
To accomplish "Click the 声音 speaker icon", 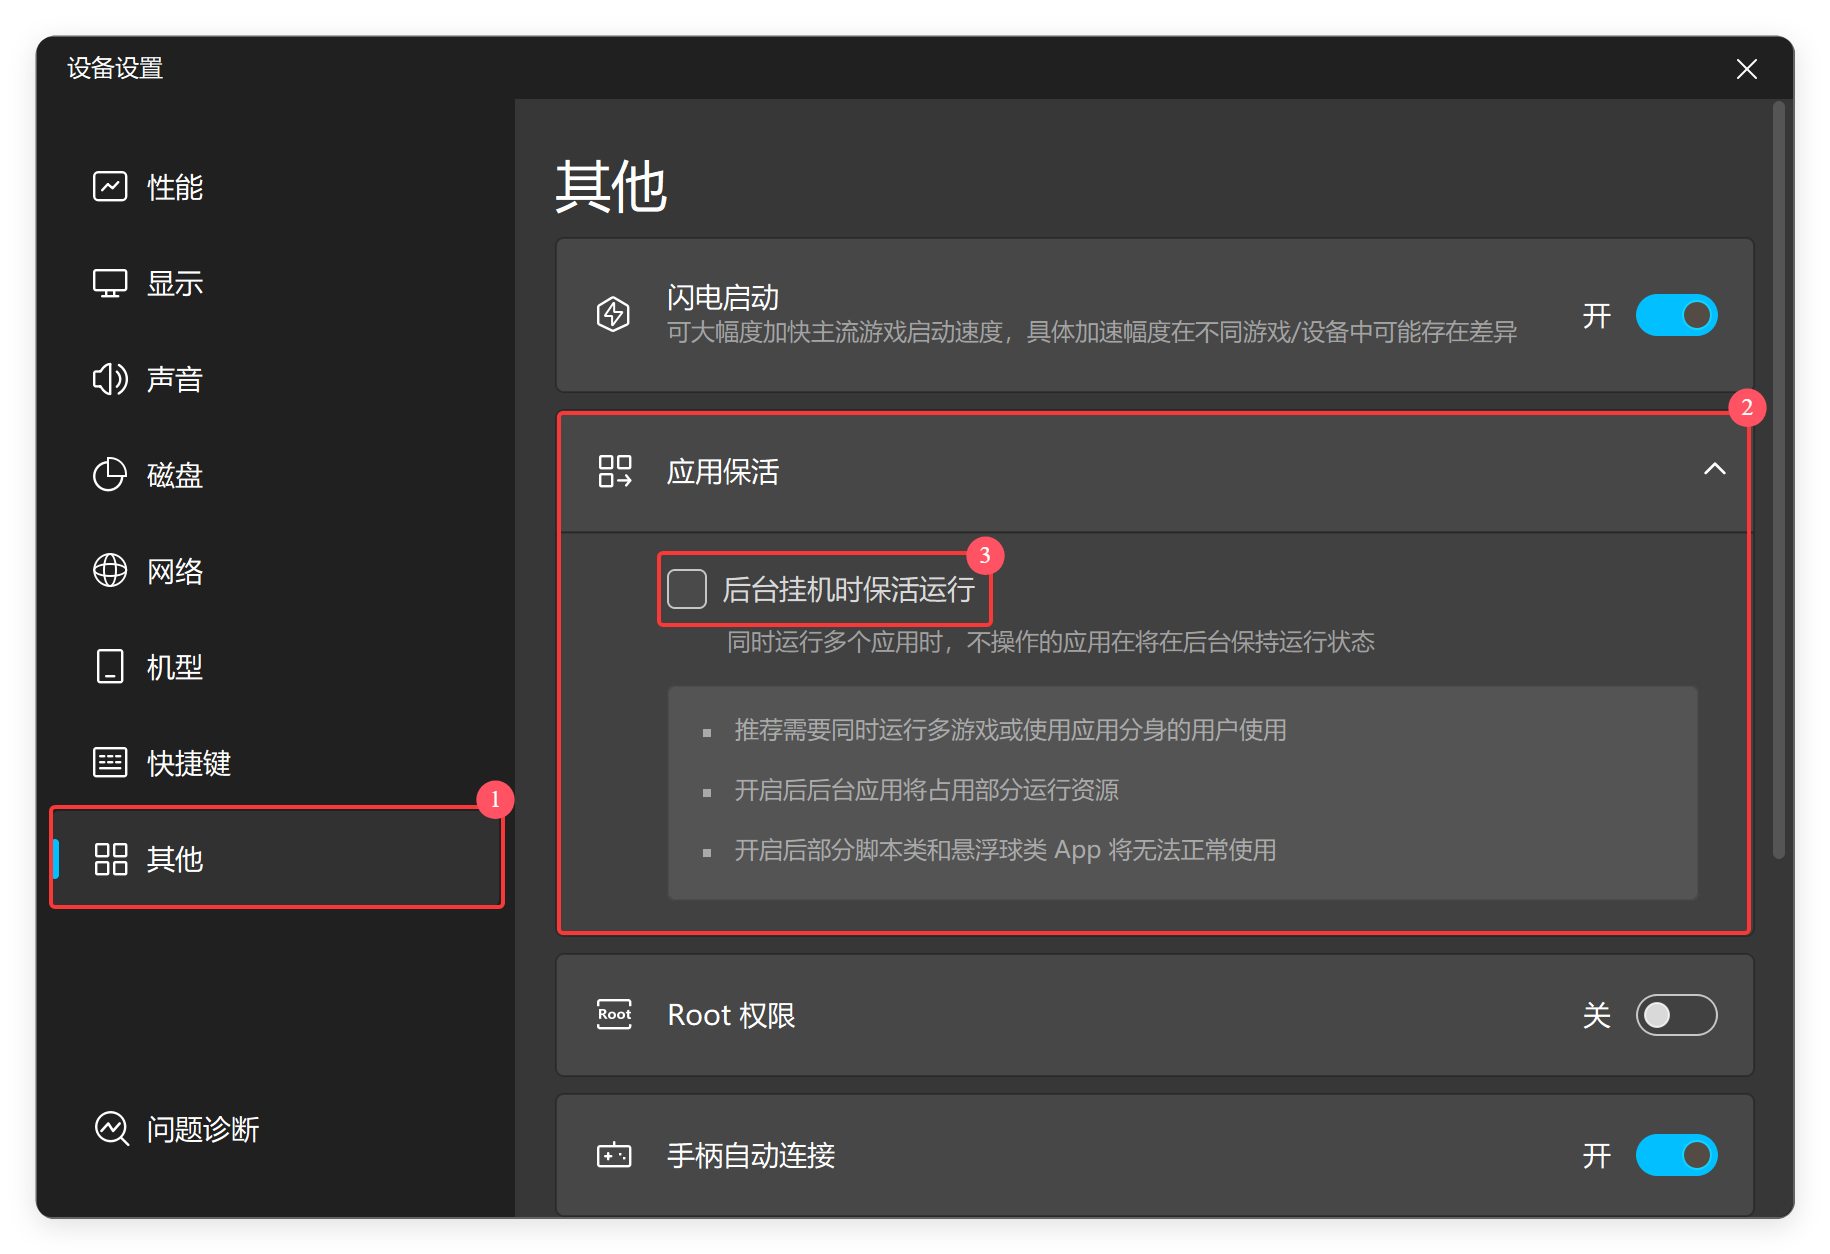I will 110,379.
